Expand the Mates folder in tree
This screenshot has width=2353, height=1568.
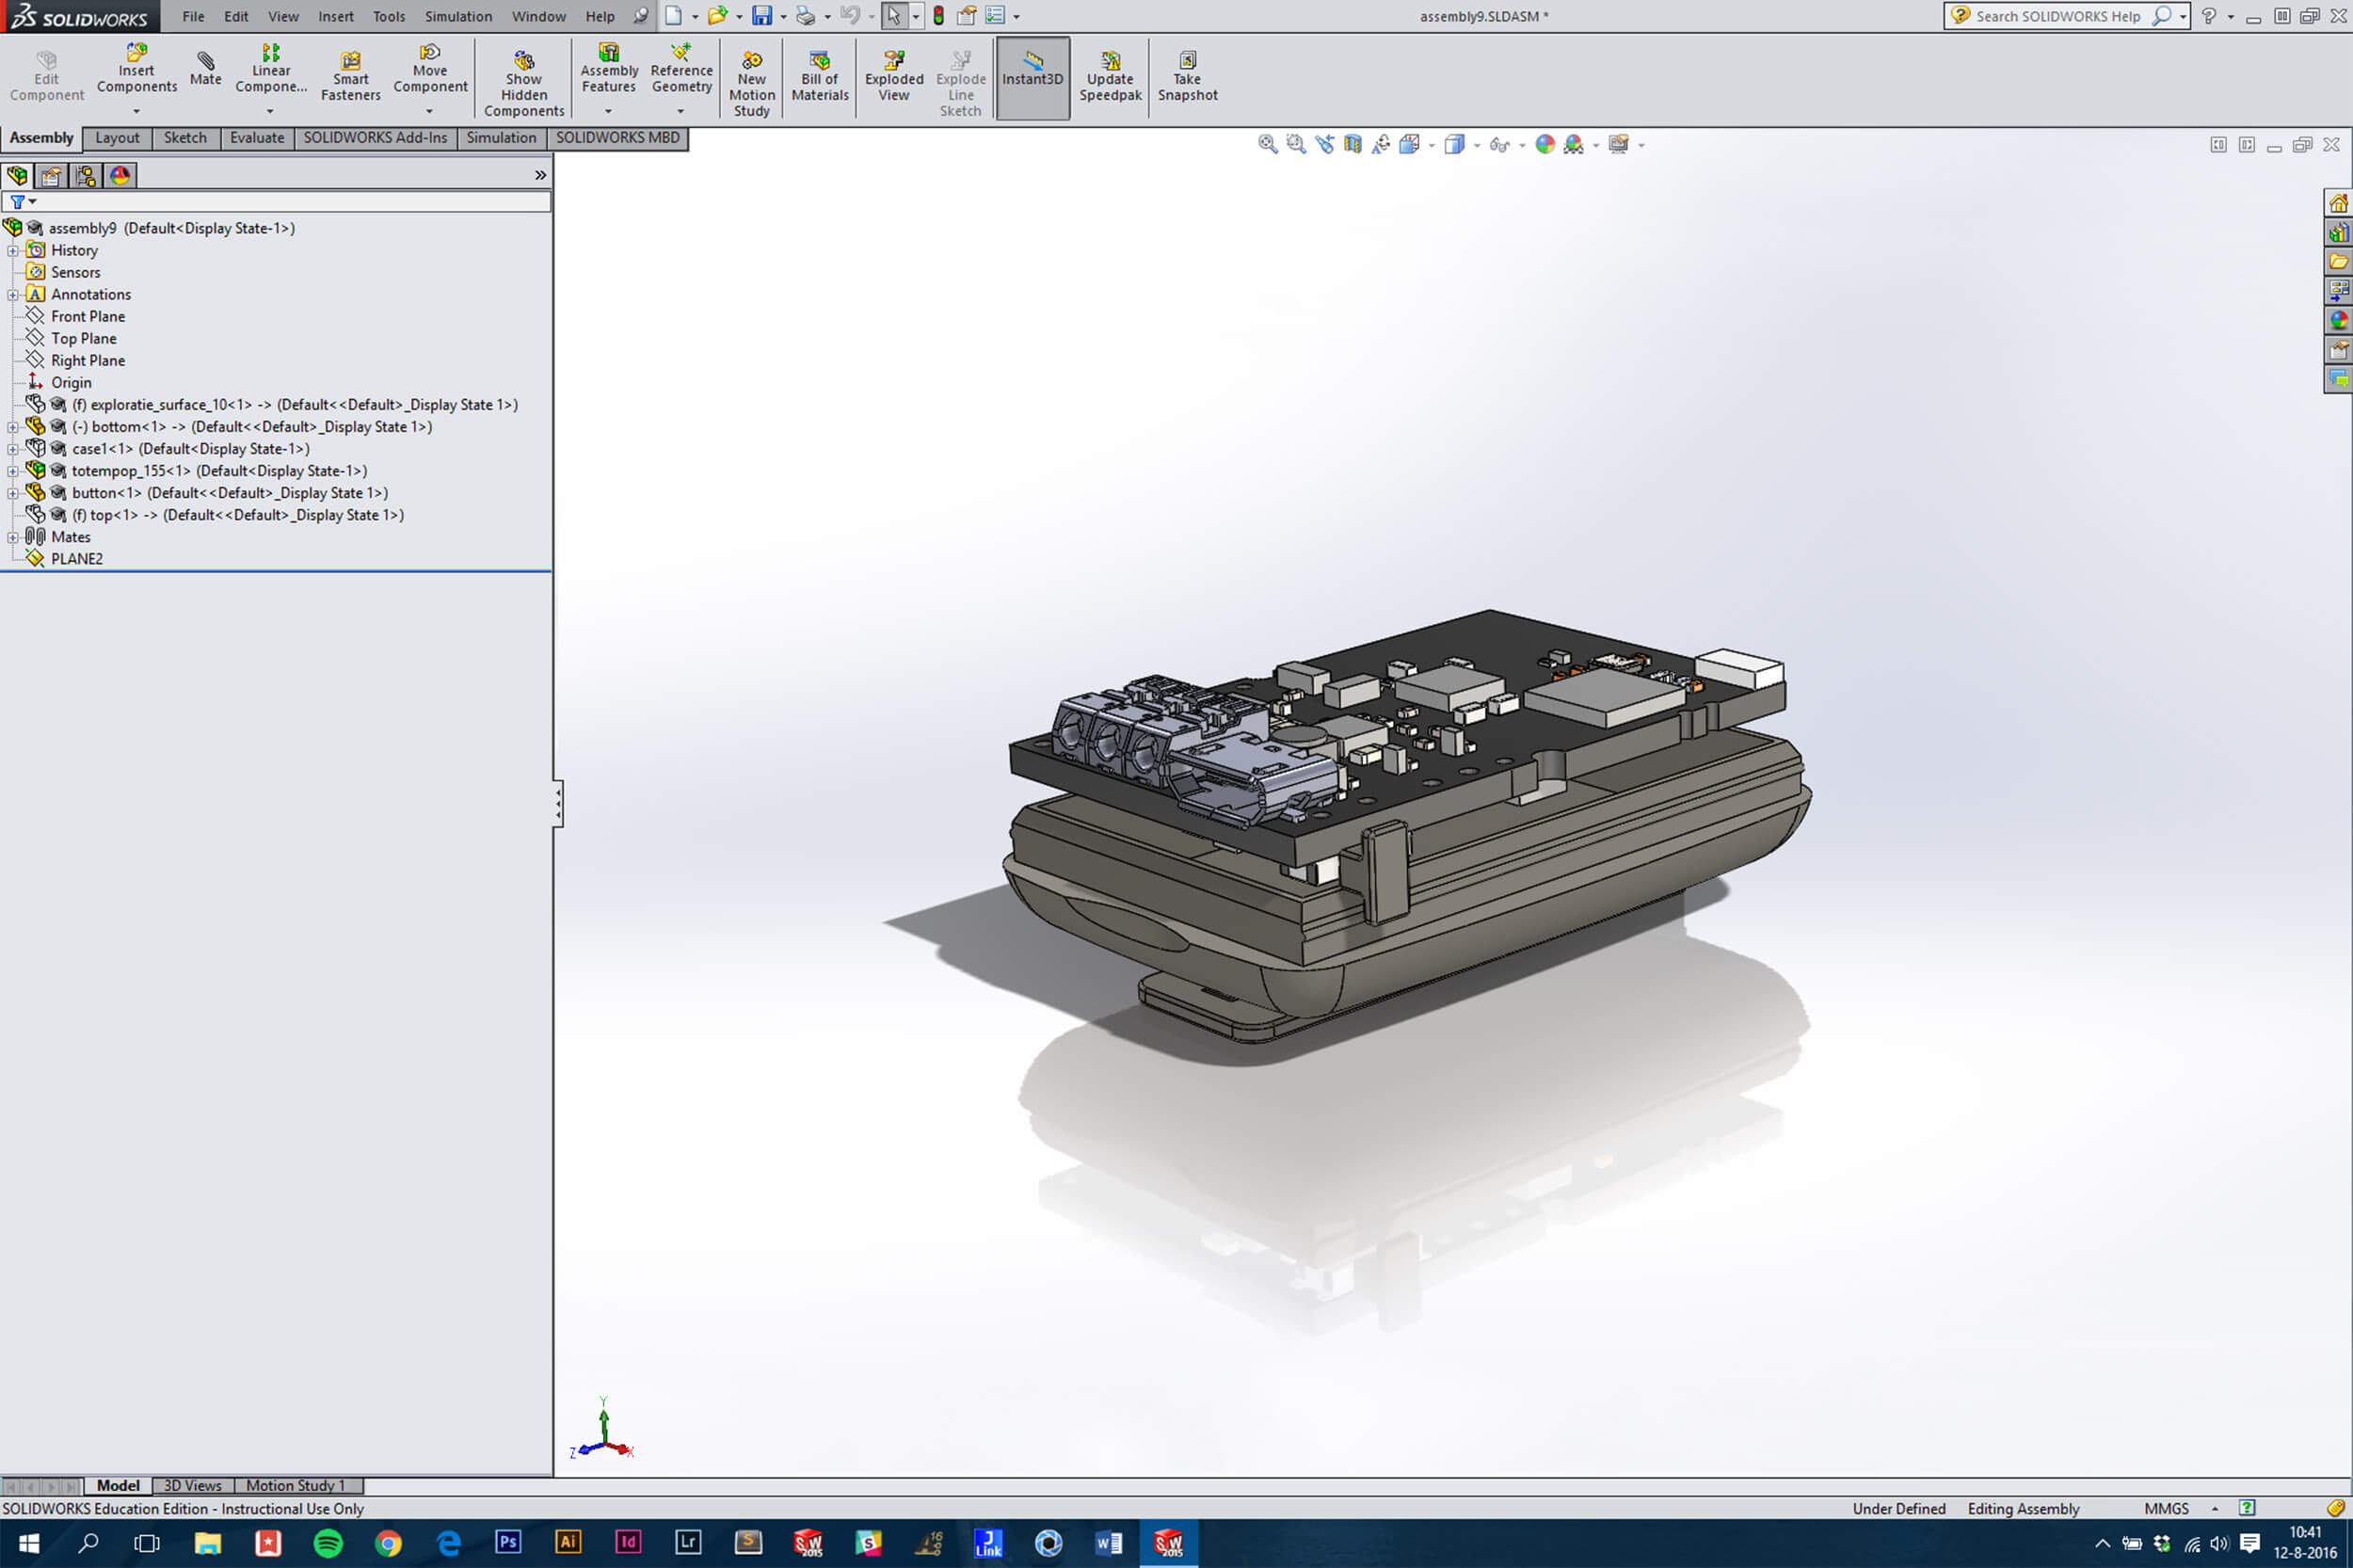click(13, 537)
